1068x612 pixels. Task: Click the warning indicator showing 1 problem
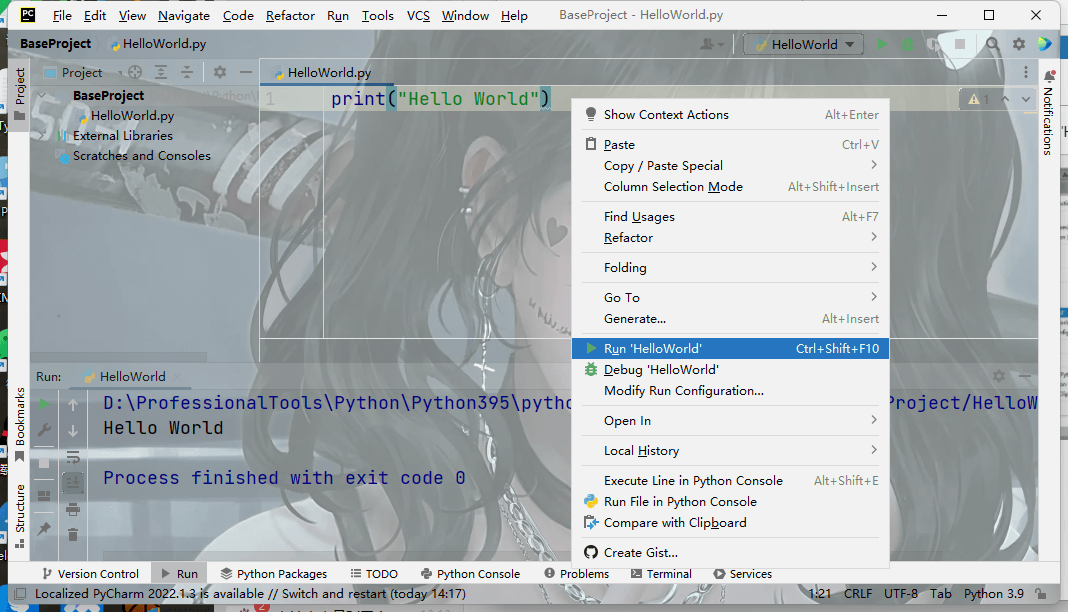pos(979,99)
